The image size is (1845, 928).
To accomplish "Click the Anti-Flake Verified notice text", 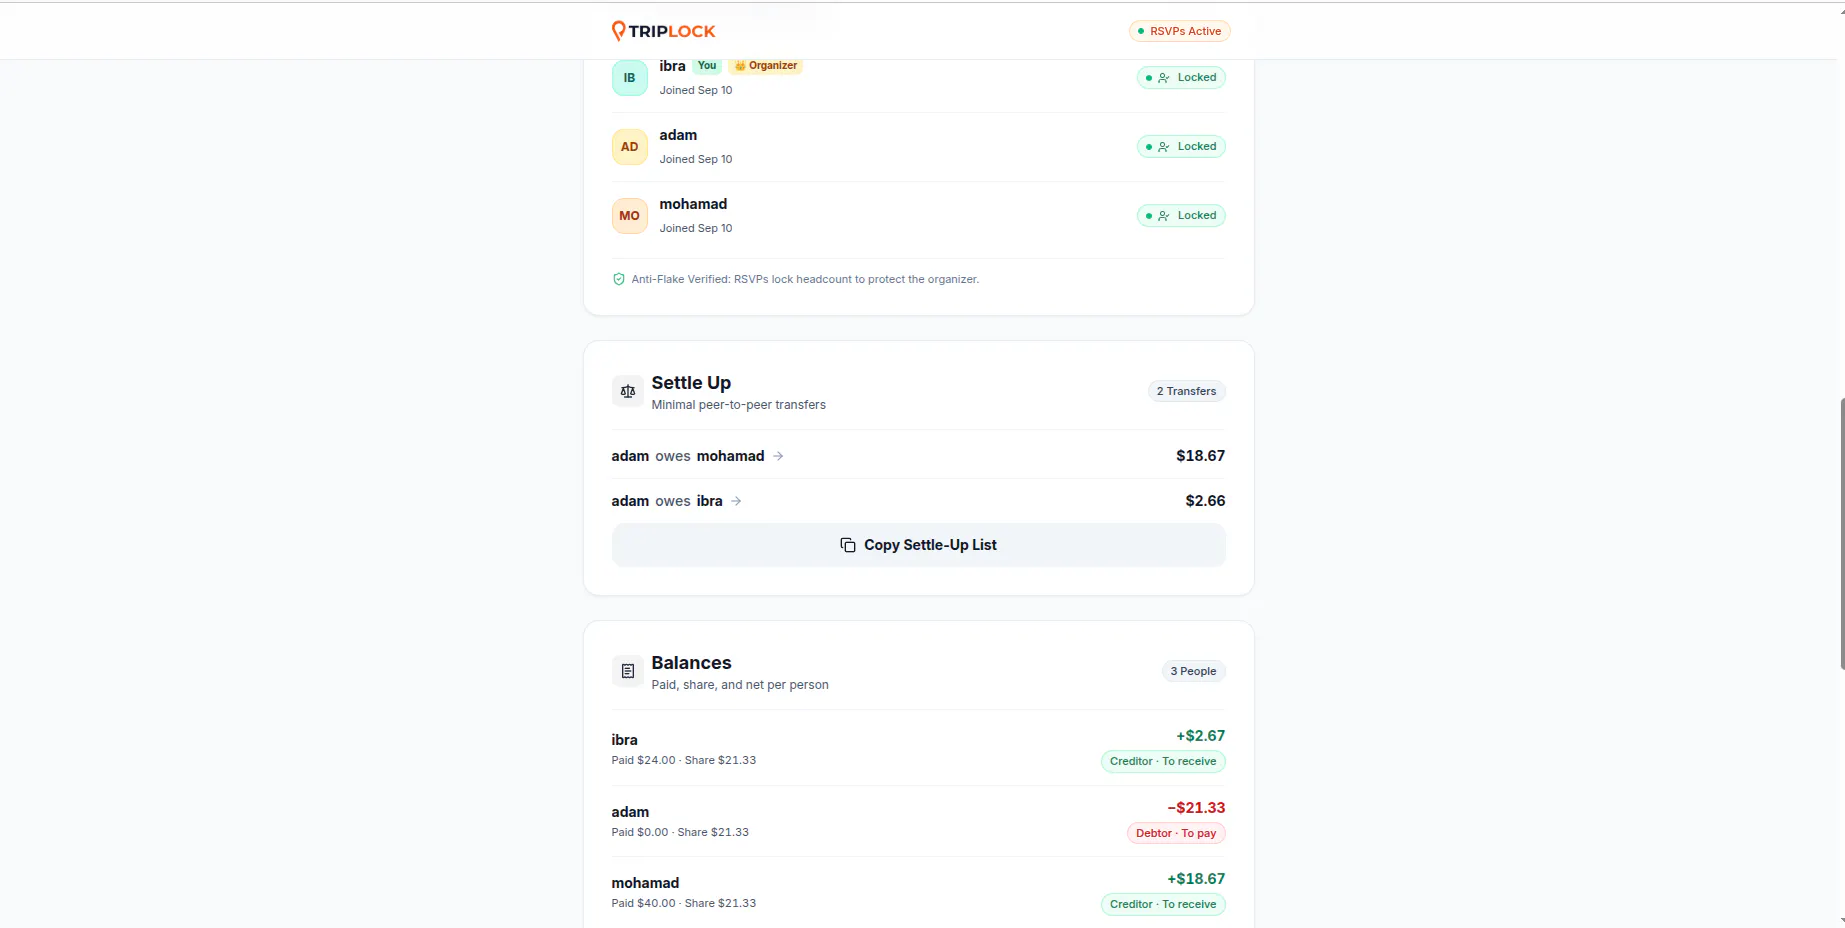I will pos(805,279).
